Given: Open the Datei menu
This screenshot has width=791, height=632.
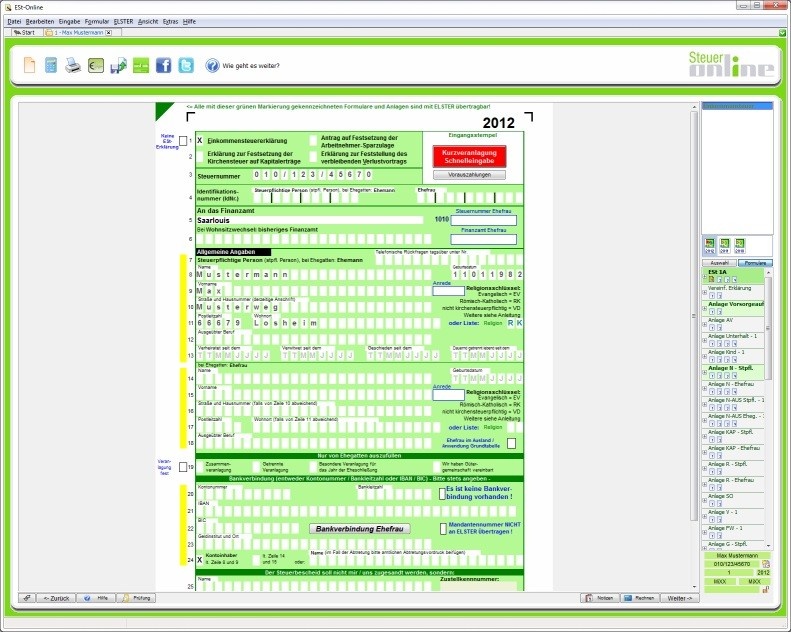Looking at the screenshot, I should pyautogui.click(x=14, y=22).
